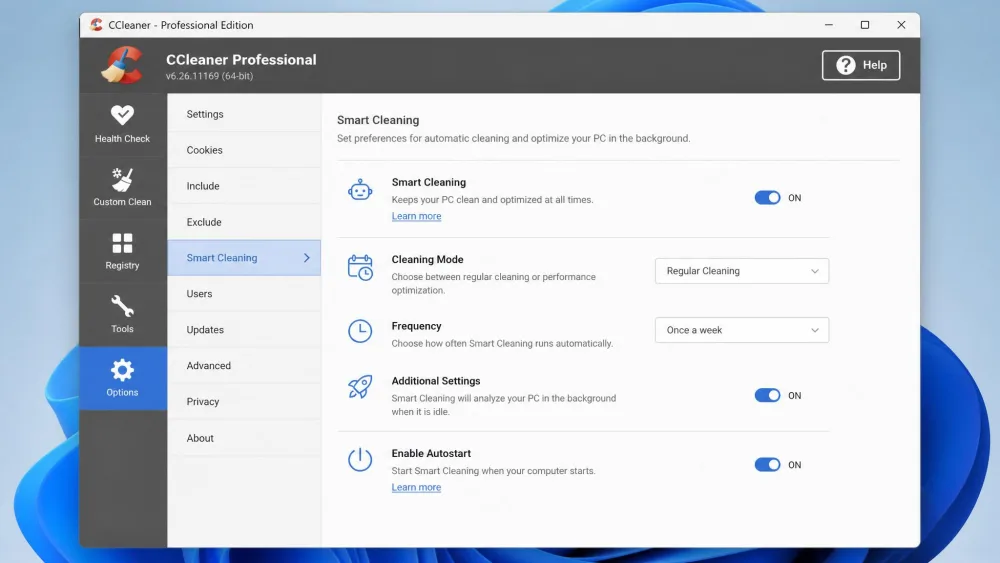Minimize the CCleaner window
The width and height of the screenshot is (1000, 563).
828,25
